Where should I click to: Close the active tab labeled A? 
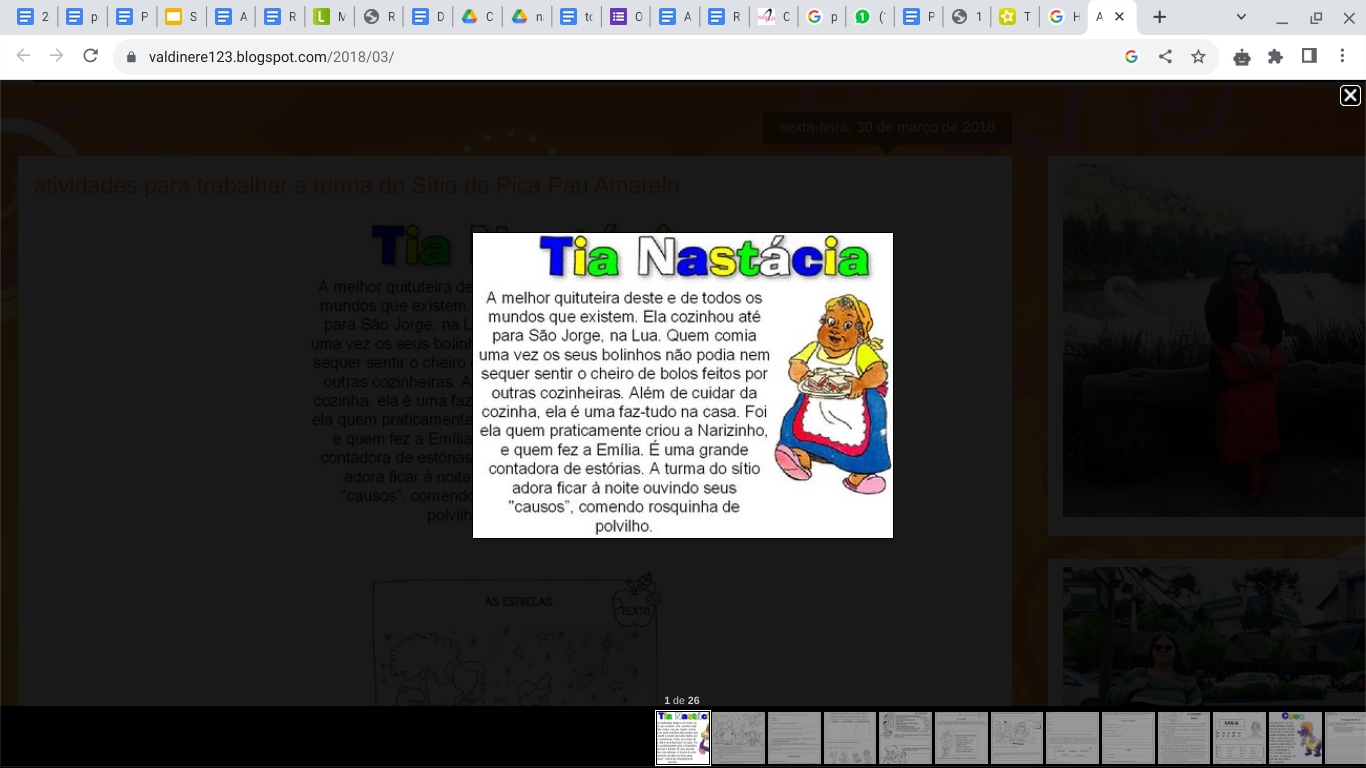click(x=1119, y=17)
